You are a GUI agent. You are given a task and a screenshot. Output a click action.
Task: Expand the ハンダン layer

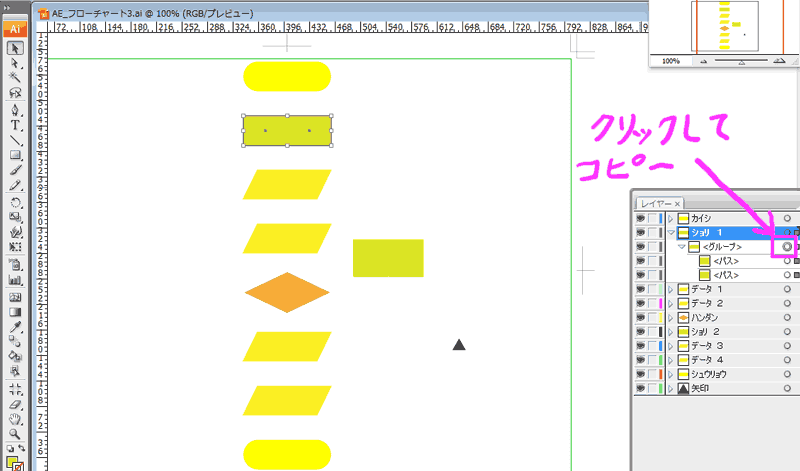671,317
